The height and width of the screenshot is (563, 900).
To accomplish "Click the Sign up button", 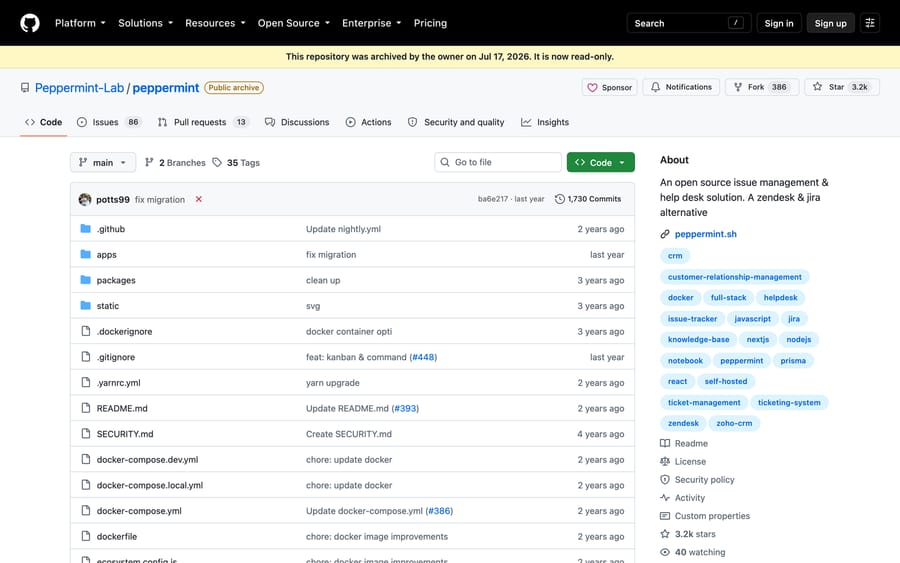I will pyautogui.click(x=830, y=23).
